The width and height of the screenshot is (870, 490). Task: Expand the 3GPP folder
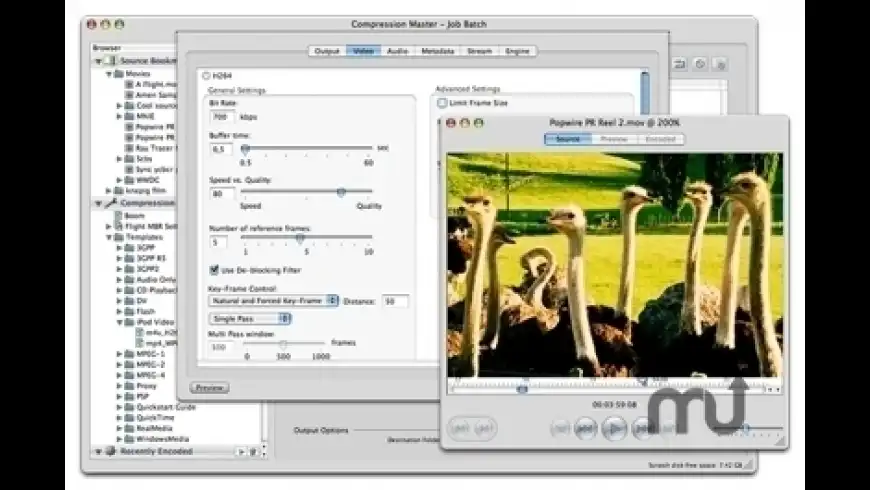[x=119, y=247]
